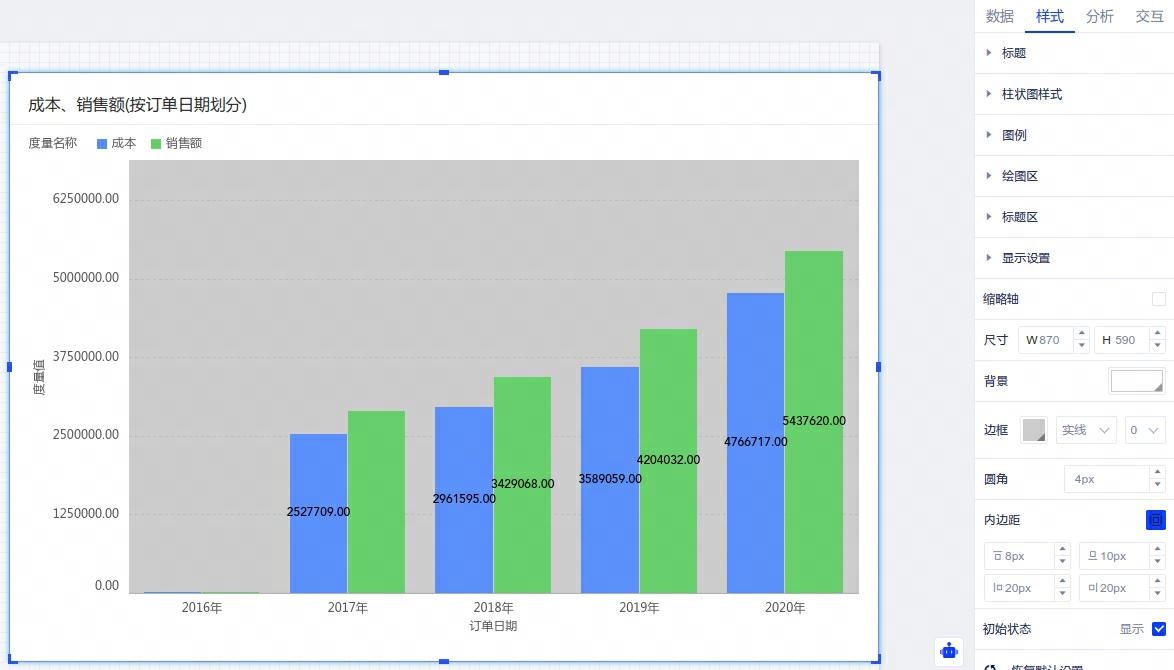The width and height of the screenshot is (1174, 670).
Task: Open the 实线 border style dropdown
Action: coord(1086,430)
